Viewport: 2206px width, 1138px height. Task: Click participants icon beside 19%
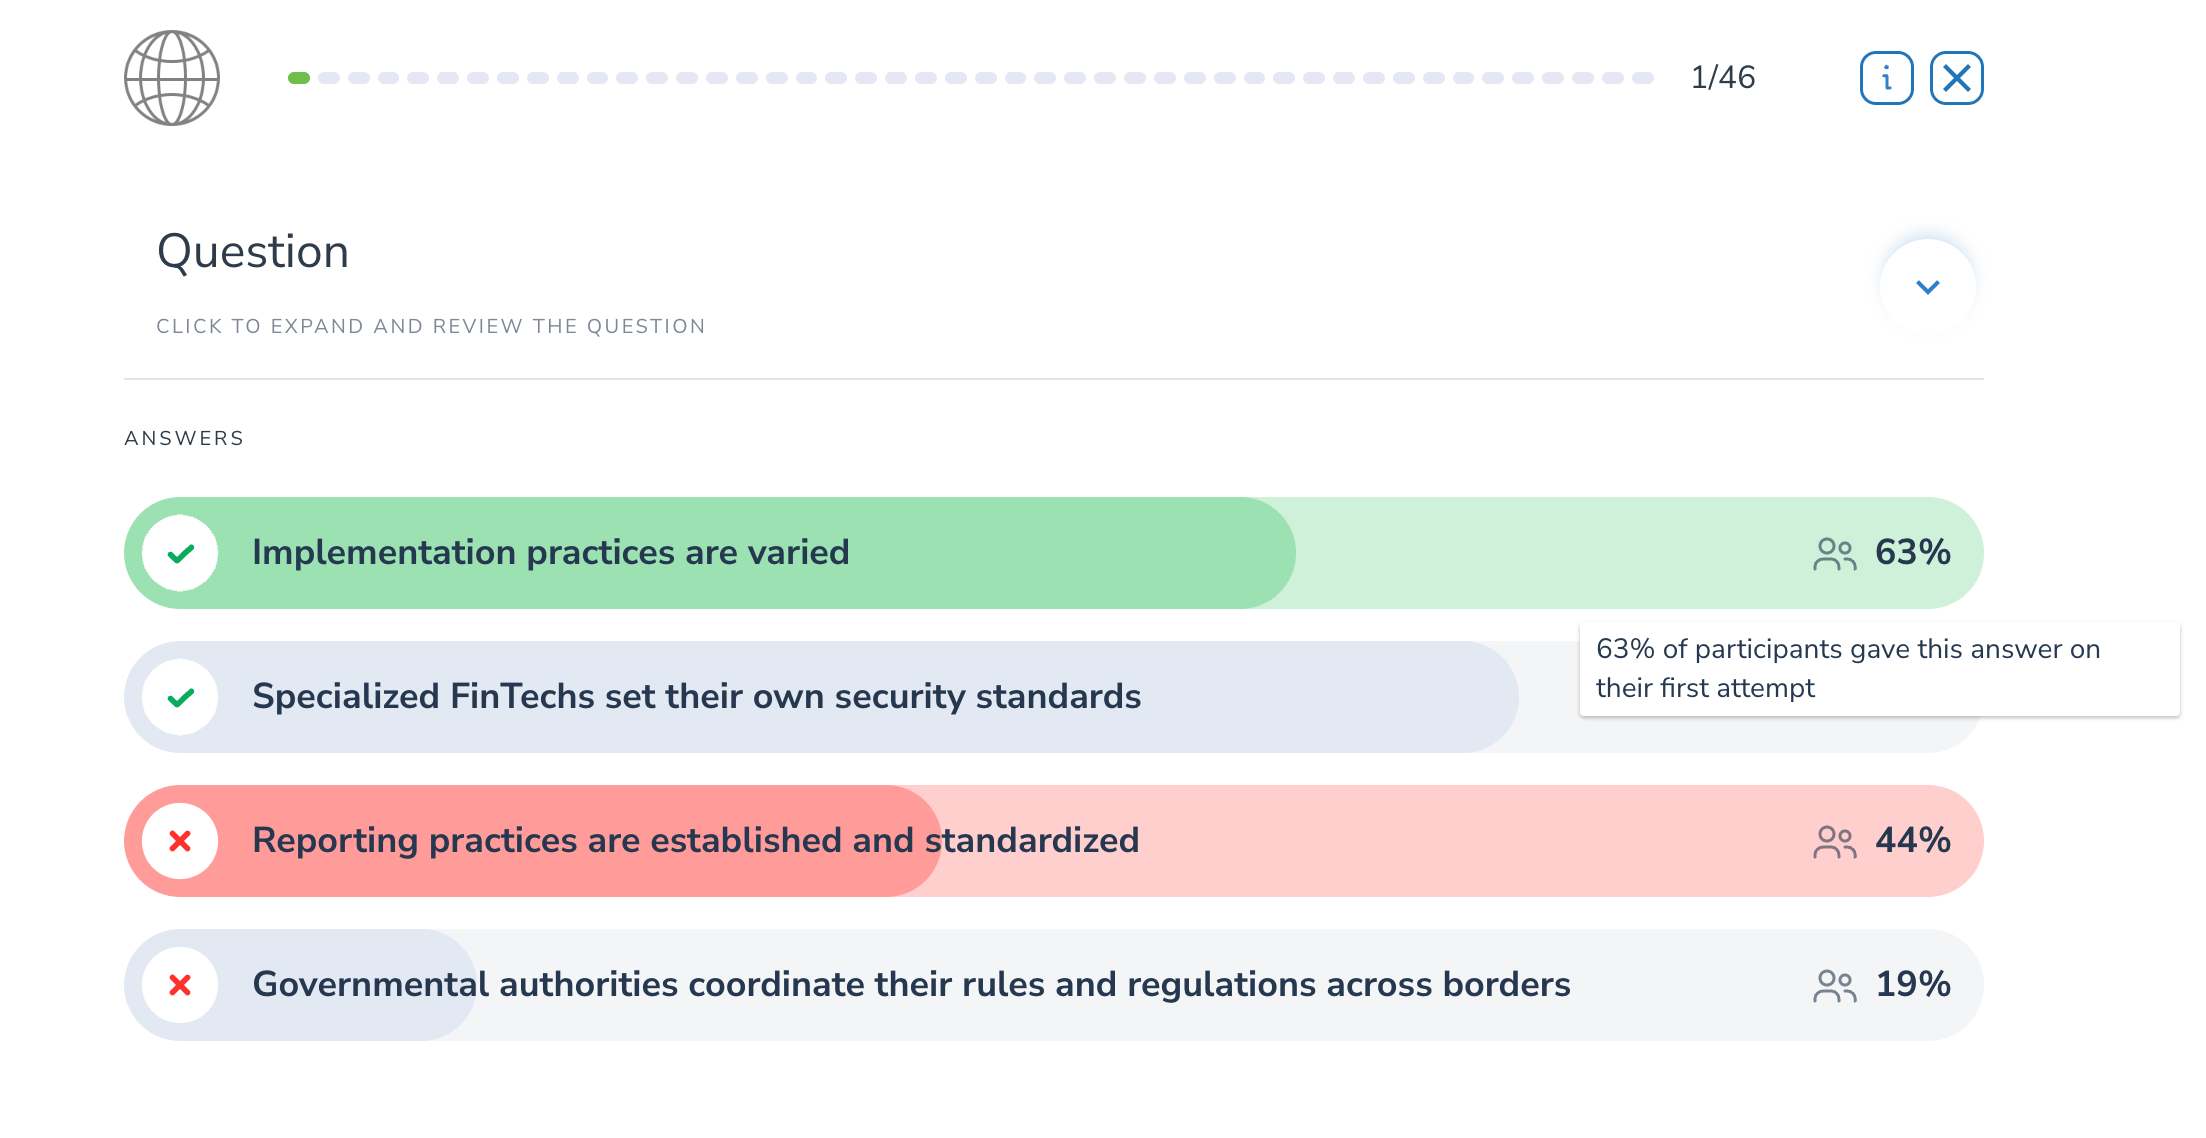pos(1834,986)
